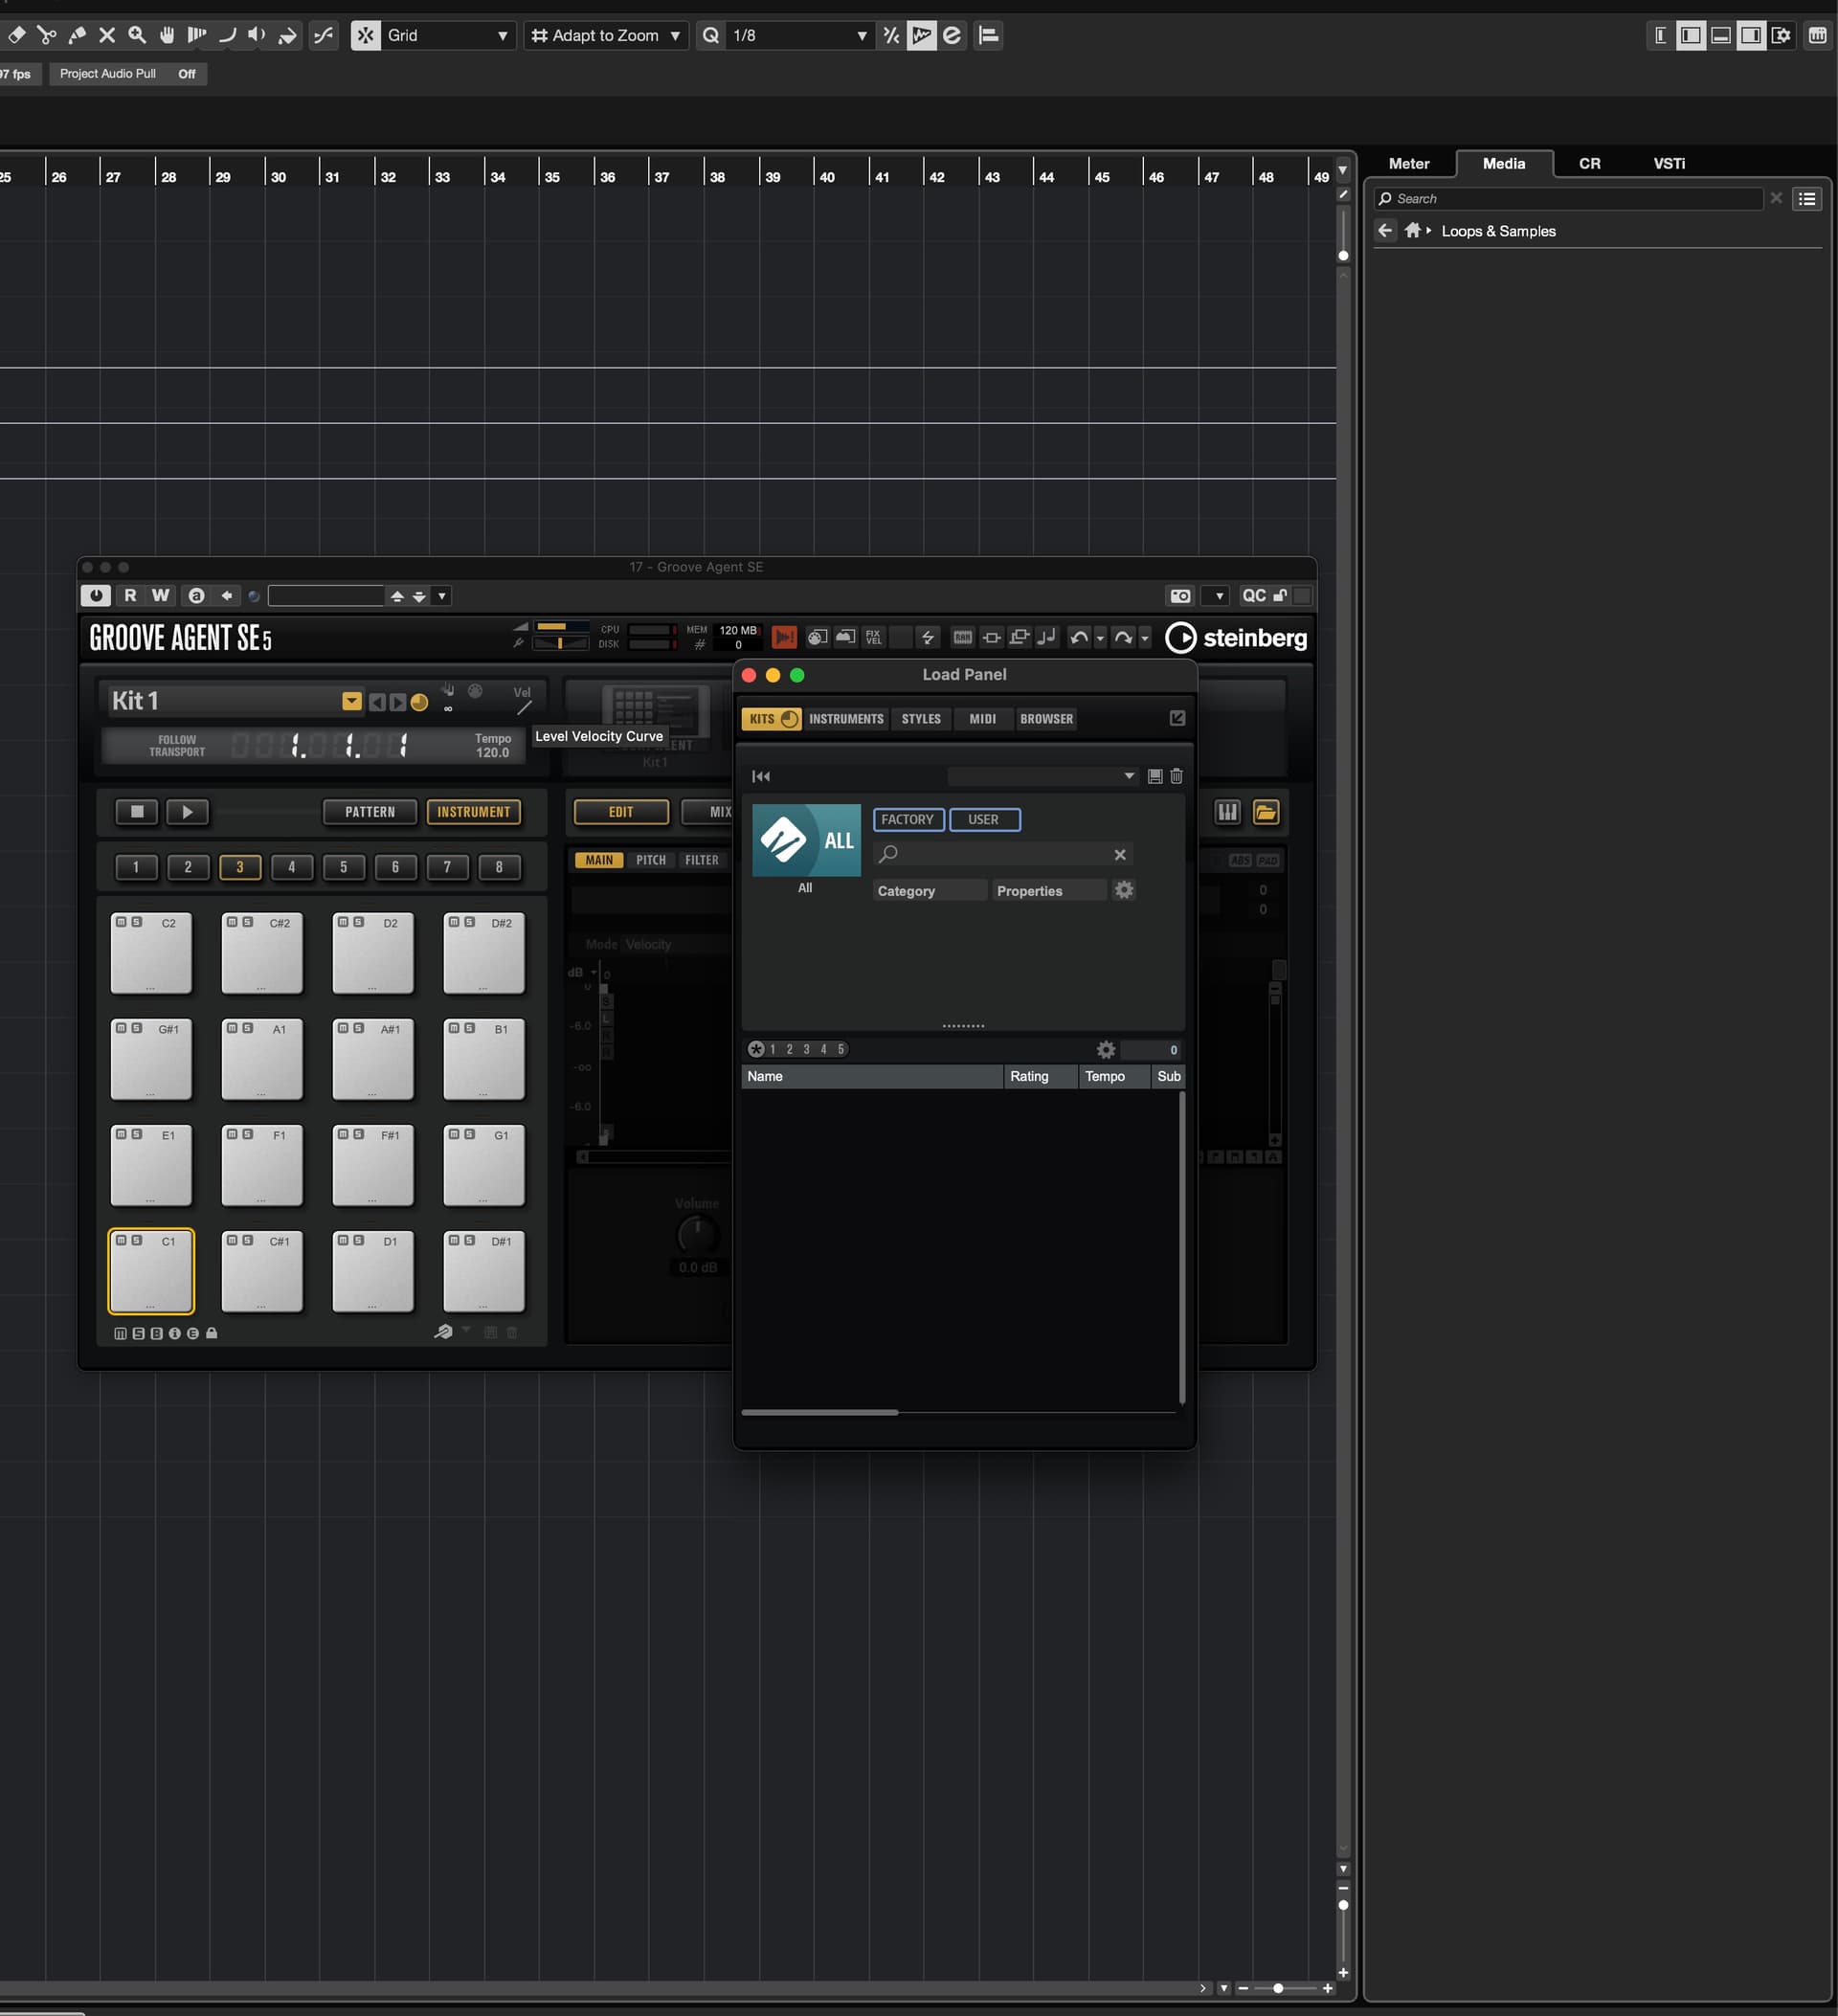Pick the Zoom magnifier tool
1838x2016 pixels.
(x=137, y=35)
